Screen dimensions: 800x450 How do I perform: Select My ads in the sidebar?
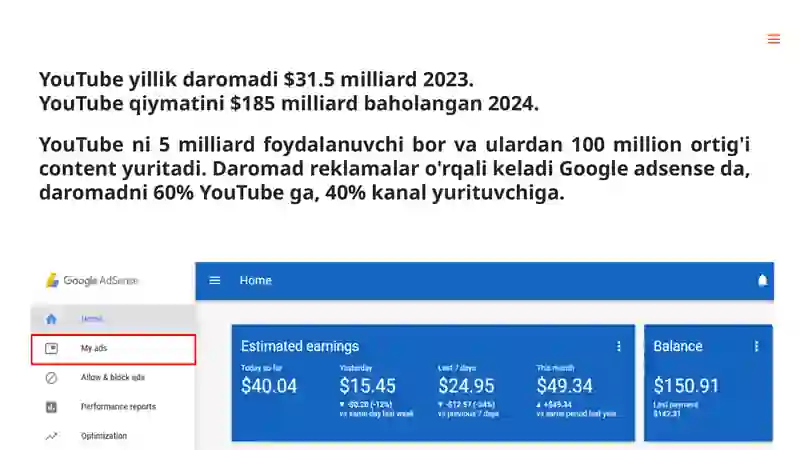coord(113,349)
